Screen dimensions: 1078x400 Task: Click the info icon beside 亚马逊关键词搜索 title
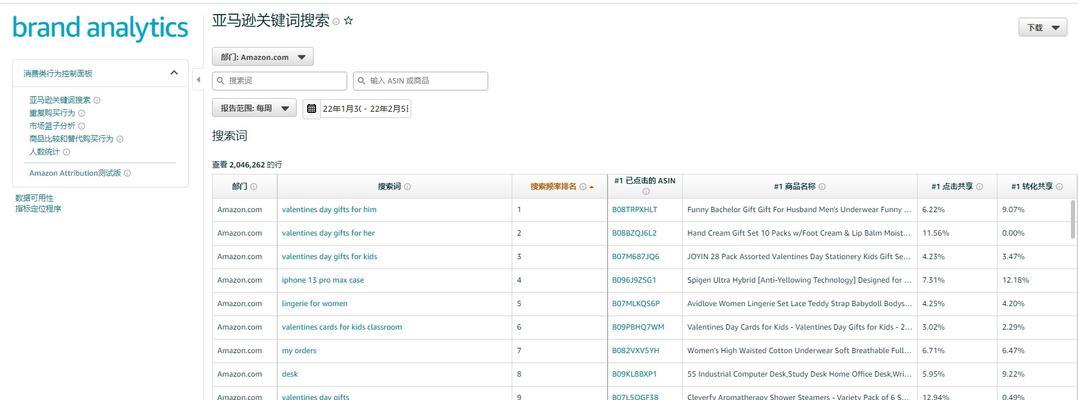click(336, 21)
